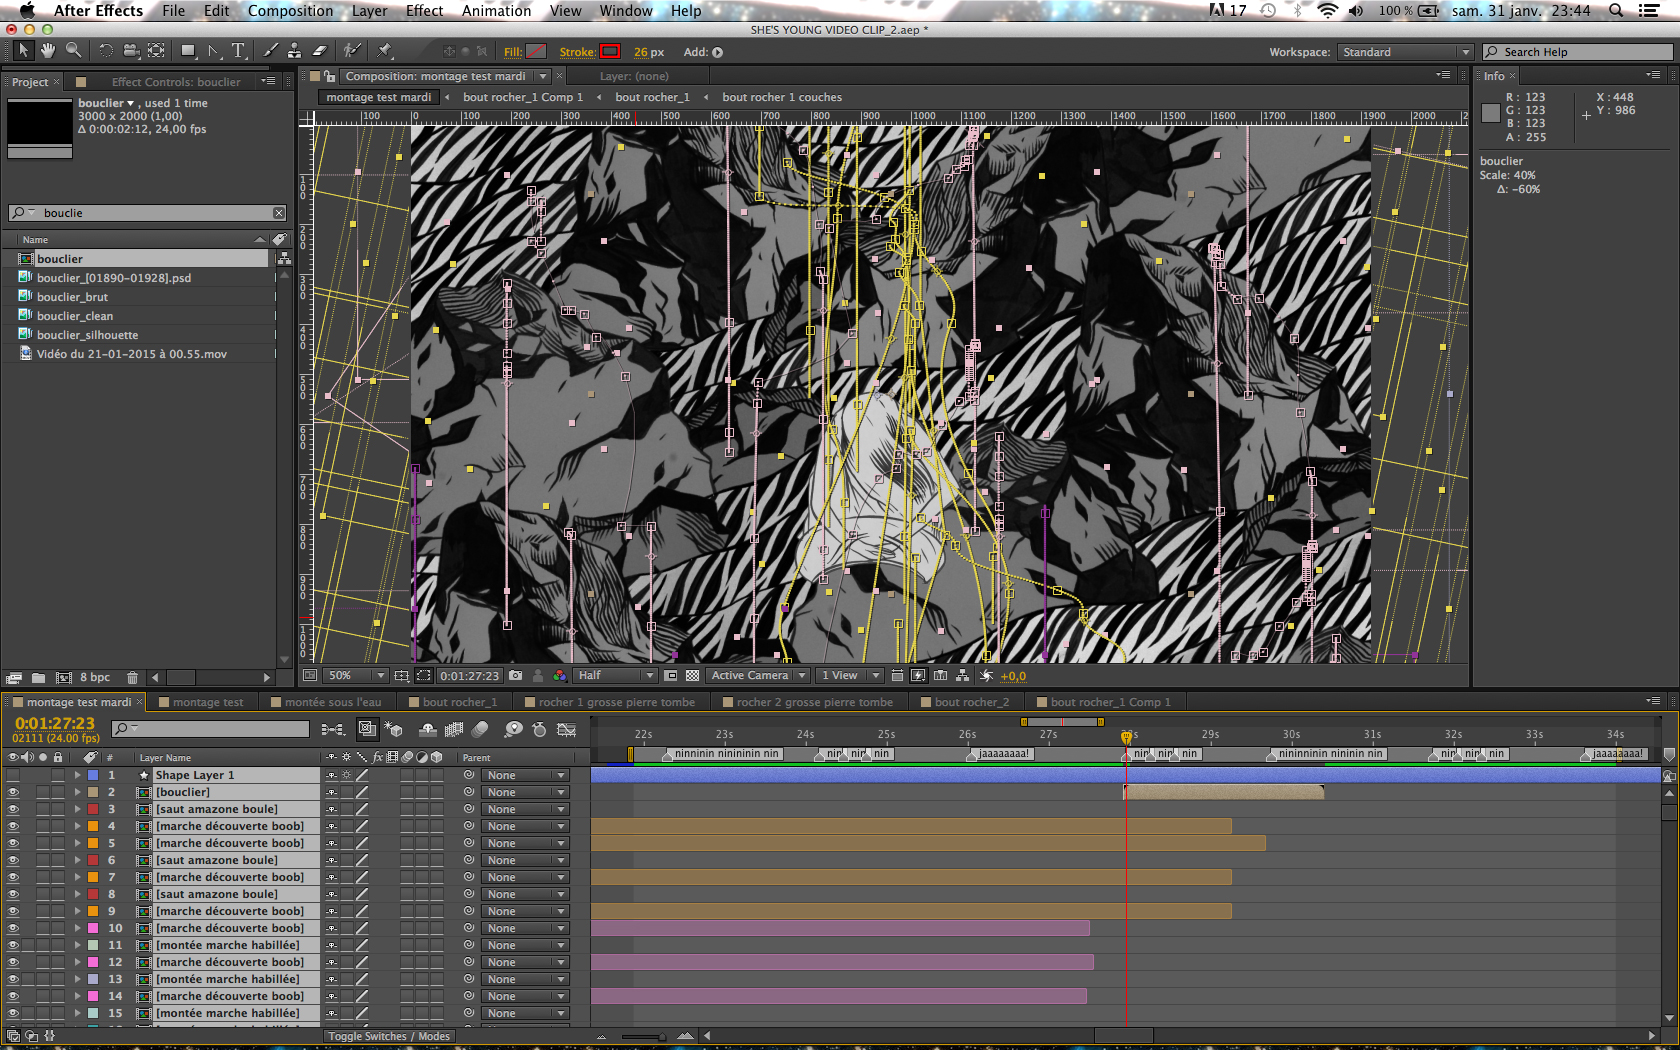Open Composition Mini-Flowchart in timeline
The width and height of the screenshot is (1680, 1050).
[x=333, y=730]
